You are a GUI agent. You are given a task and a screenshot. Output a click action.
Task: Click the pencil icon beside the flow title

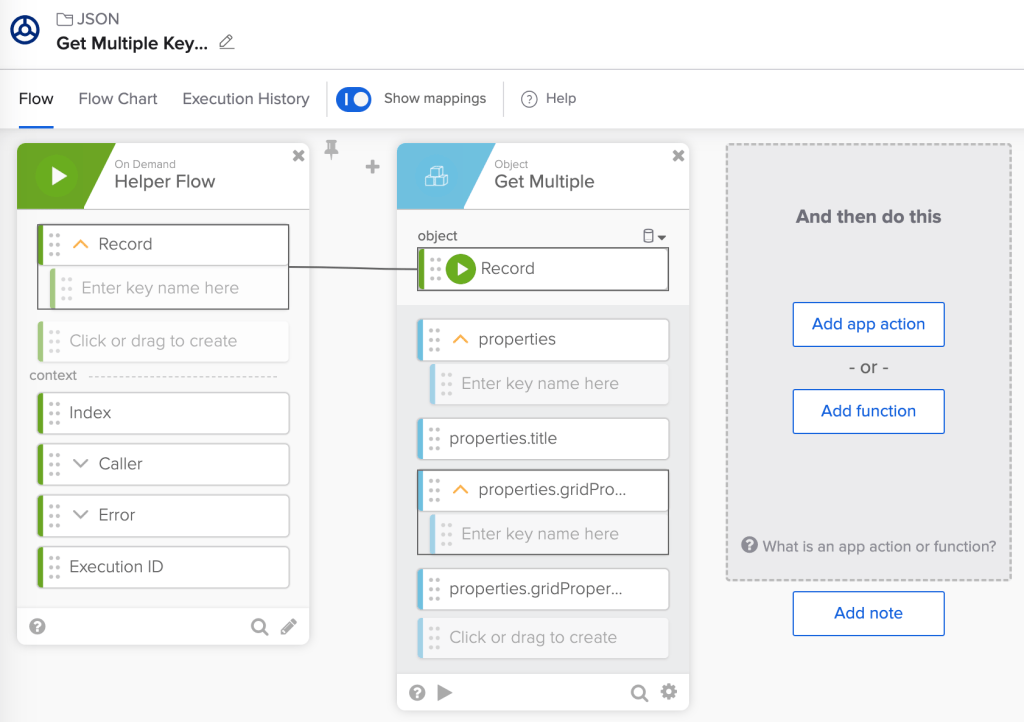pyautogui.click(x=227, y=42)
